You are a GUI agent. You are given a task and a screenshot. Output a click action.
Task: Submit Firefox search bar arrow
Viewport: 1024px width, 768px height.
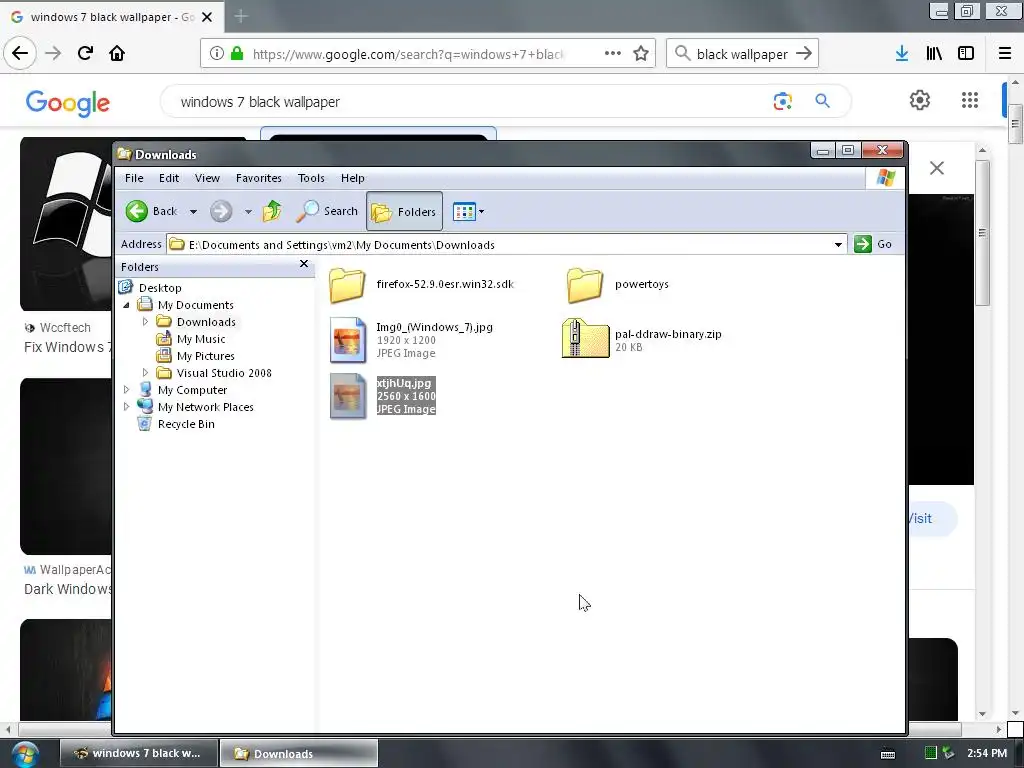(804, 54)
